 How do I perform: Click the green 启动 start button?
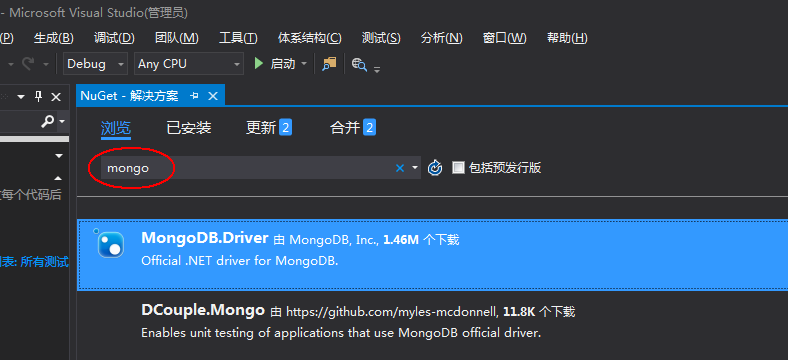coord(275,64)
